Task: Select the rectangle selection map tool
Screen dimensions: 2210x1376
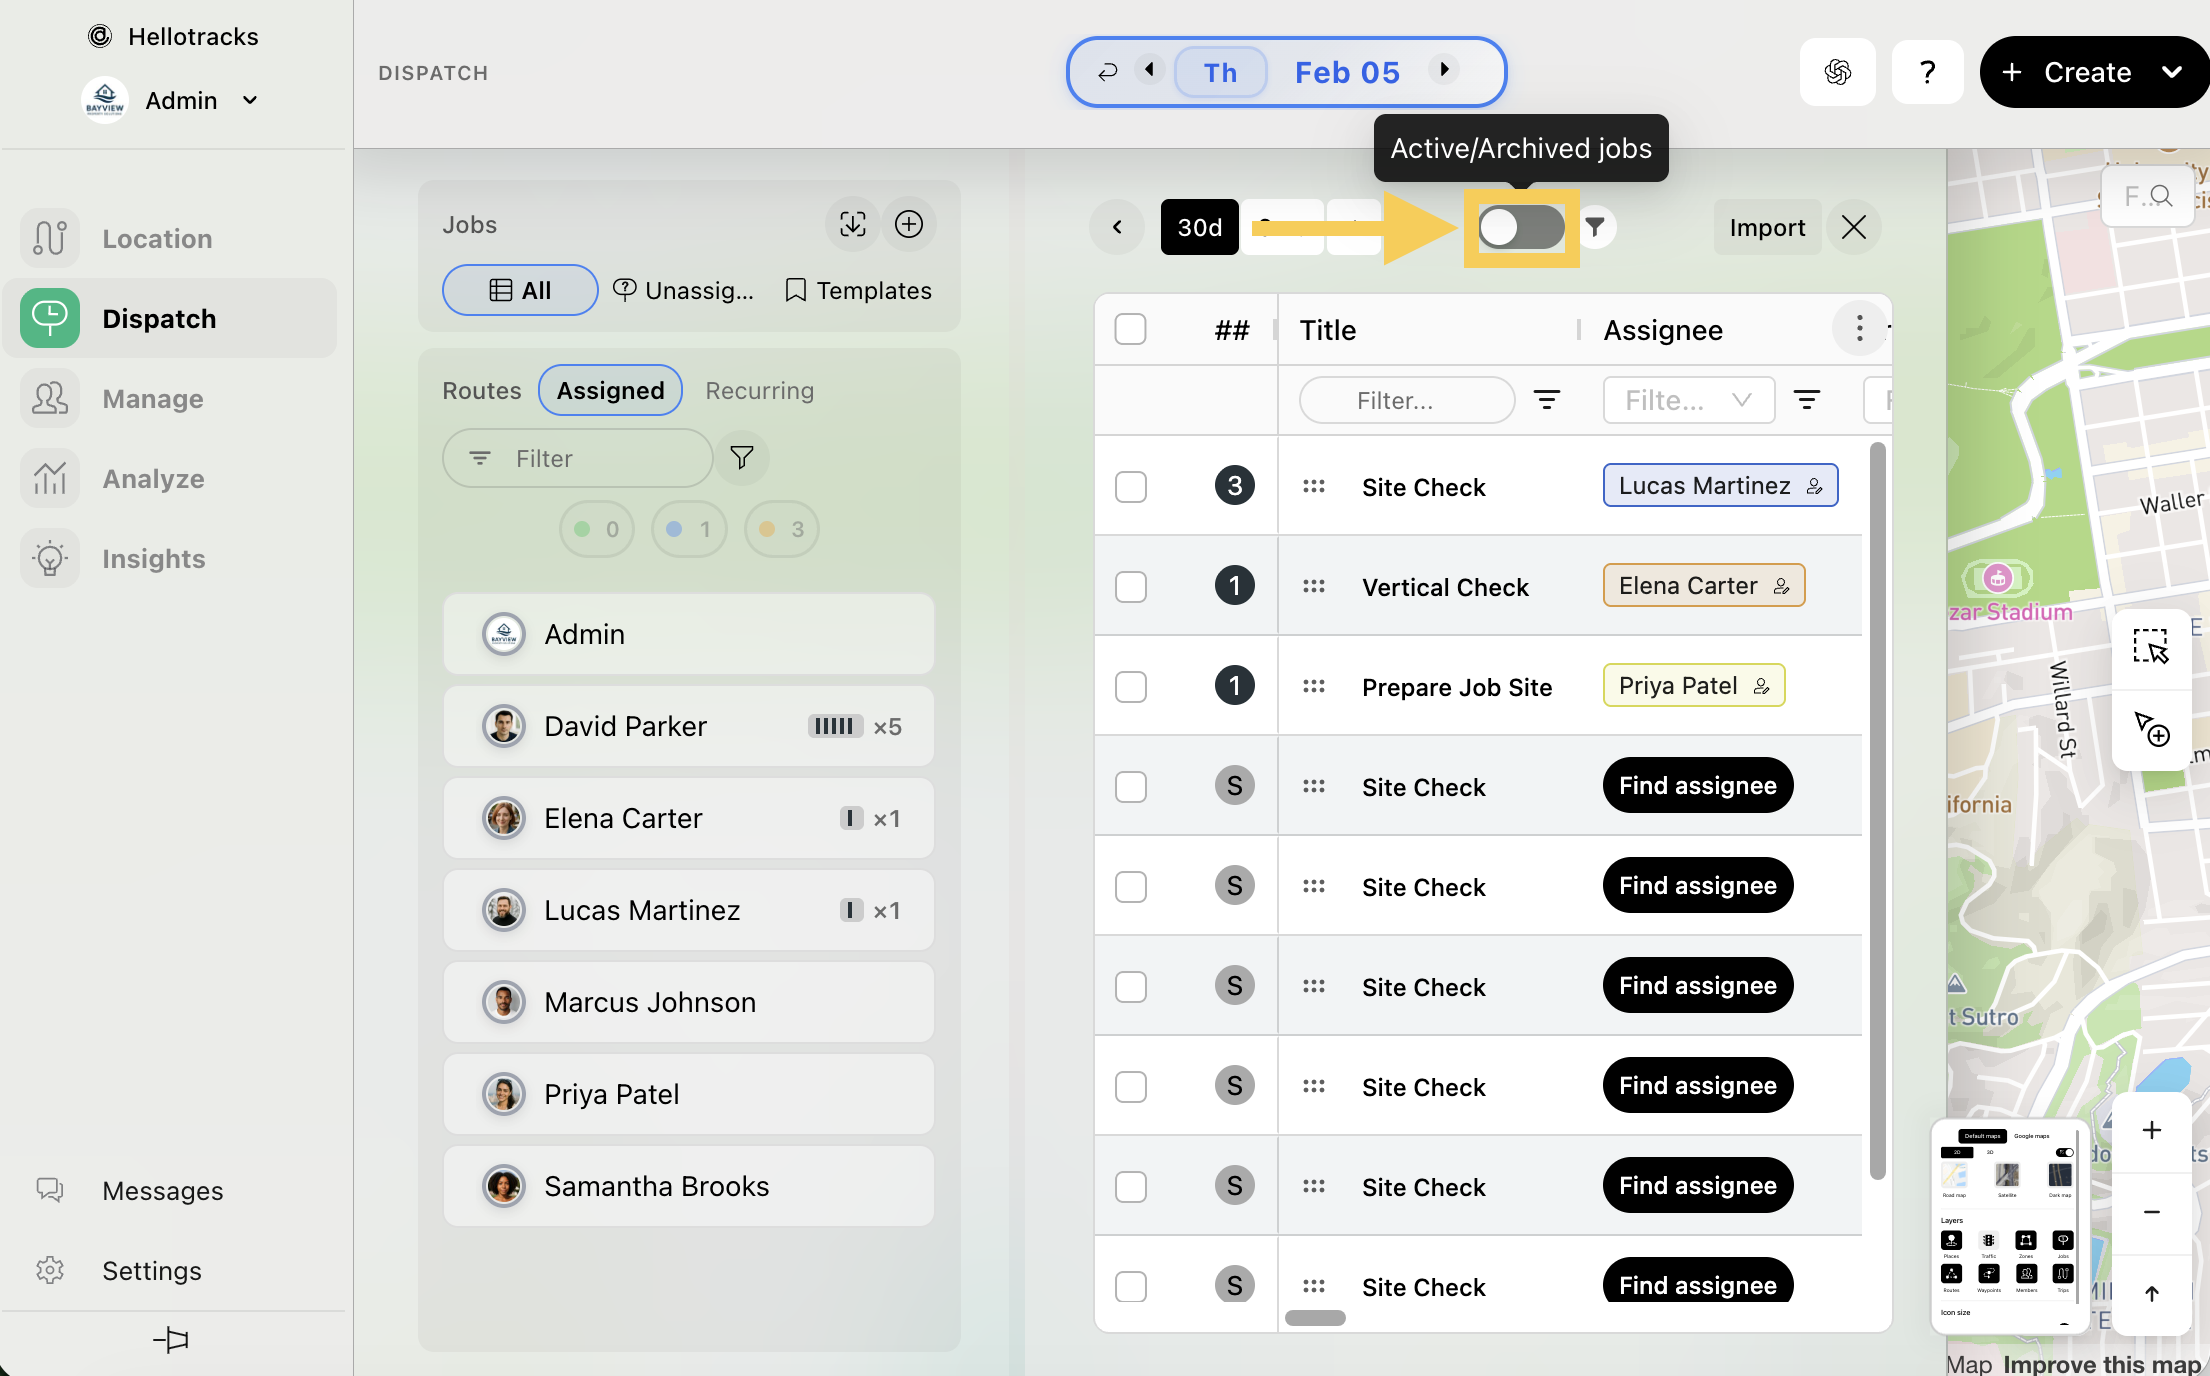Action: click(x=2150, y=647)
